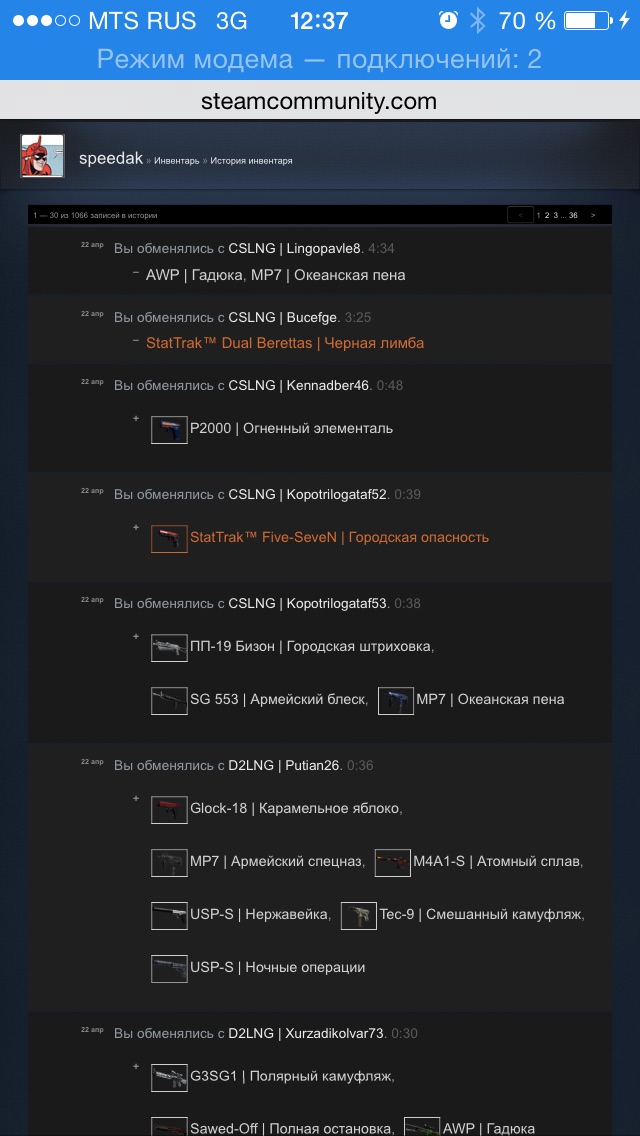Screen dimensions: 640x1136
Task: Click the Tec-9 weapon icon
Action: coord(358,915)
